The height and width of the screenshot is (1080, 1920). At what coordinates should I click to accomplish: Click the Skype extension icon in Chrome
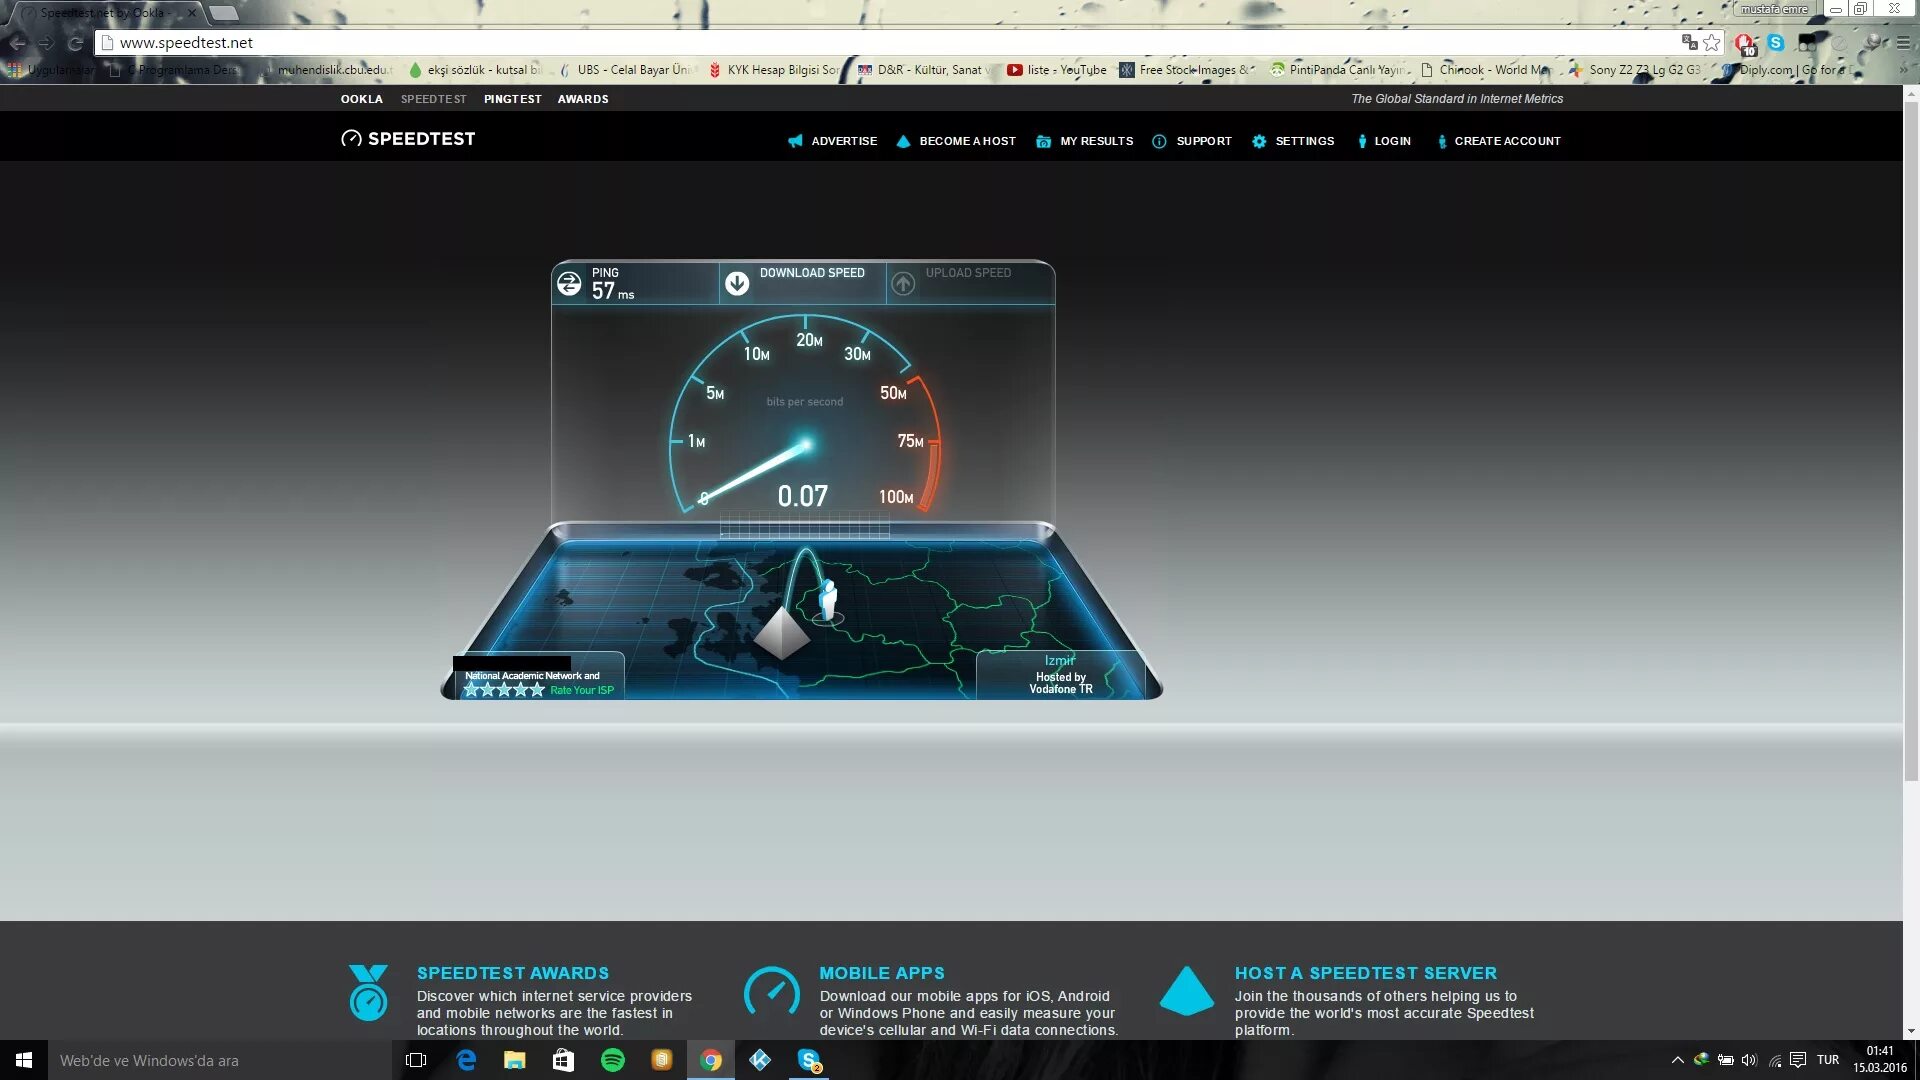pyautogui.click(x=1776, y=42)
